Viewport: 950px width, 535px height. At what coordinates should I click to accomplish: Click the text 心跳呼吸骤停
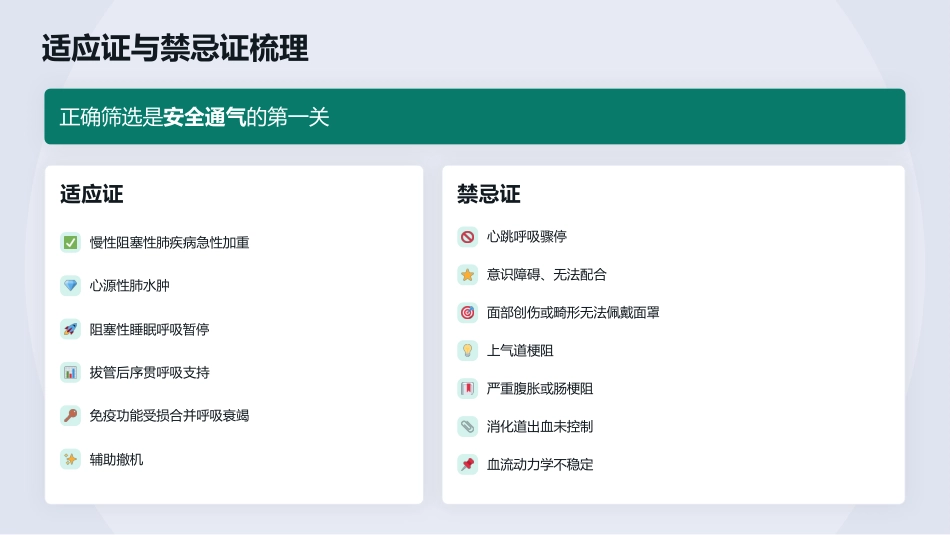tap(526, 236)
